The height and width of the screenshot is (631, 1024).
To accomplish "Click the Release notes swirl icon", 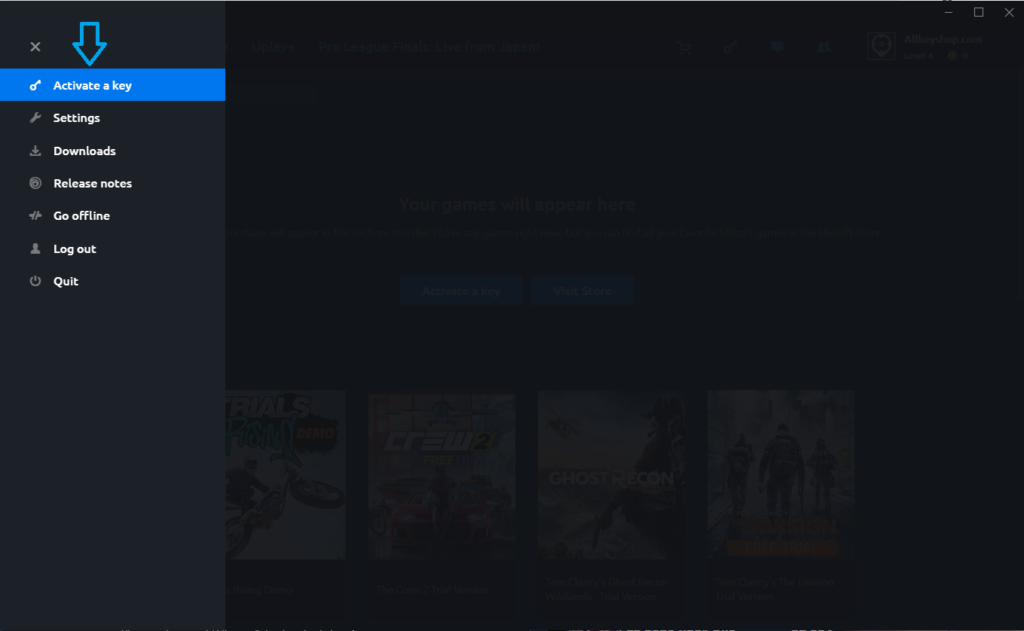I will point(35,184).
